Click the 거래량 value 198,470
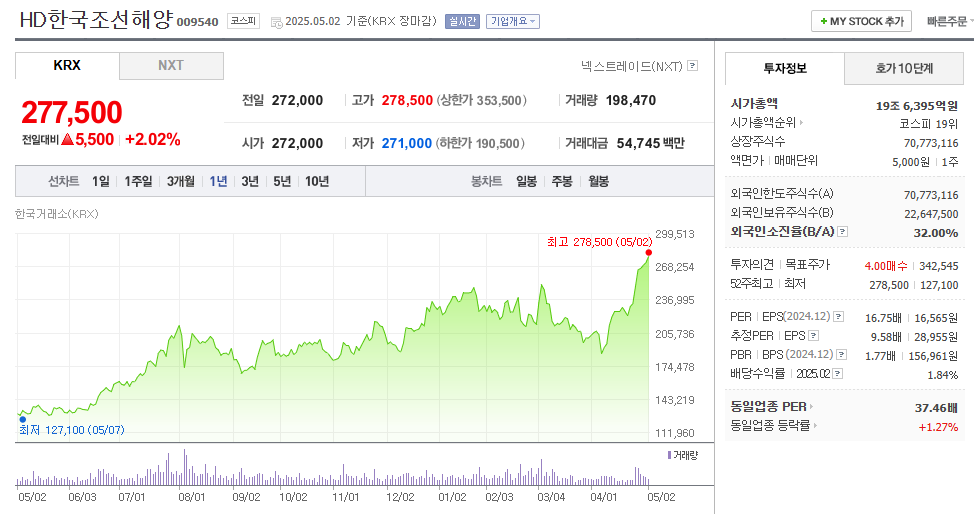This screenshot has height=514, width=974. click(x=630, y=101)
